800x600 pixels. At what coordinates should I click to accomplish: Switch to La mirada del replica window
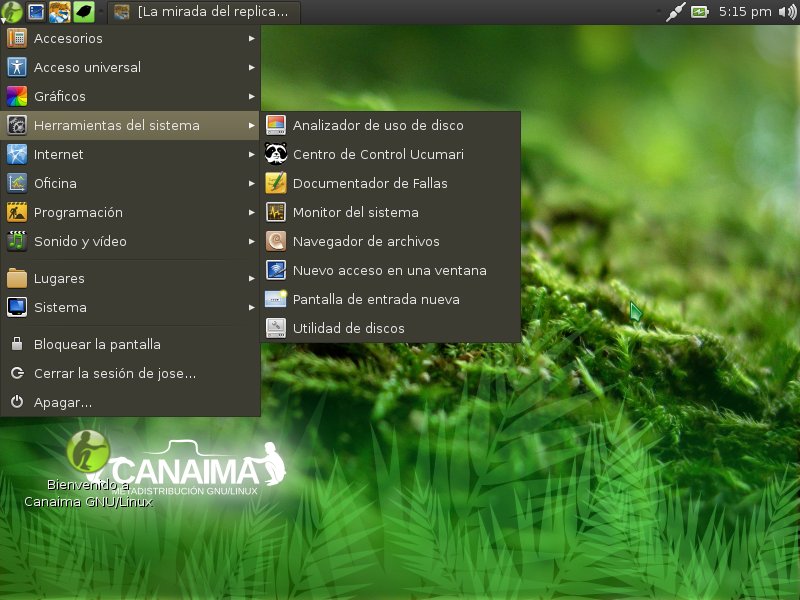tap(205, 12)
